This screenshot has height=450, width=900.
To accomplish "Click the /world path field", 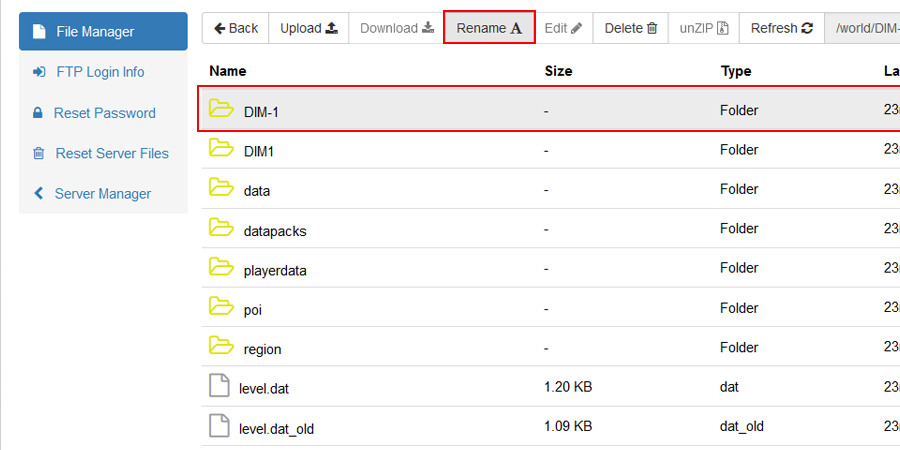I will click(x=862, y=28).
